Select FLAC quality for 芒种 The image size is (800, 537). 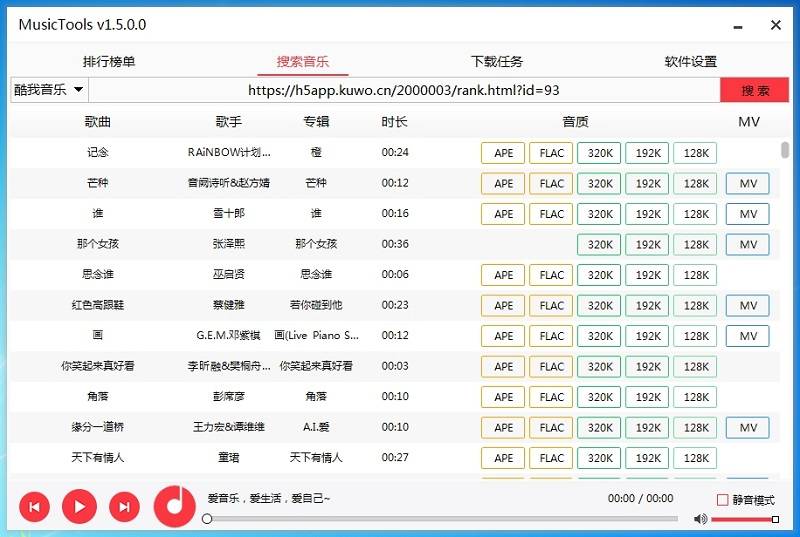pyautogui.click(x=552, y=184)
